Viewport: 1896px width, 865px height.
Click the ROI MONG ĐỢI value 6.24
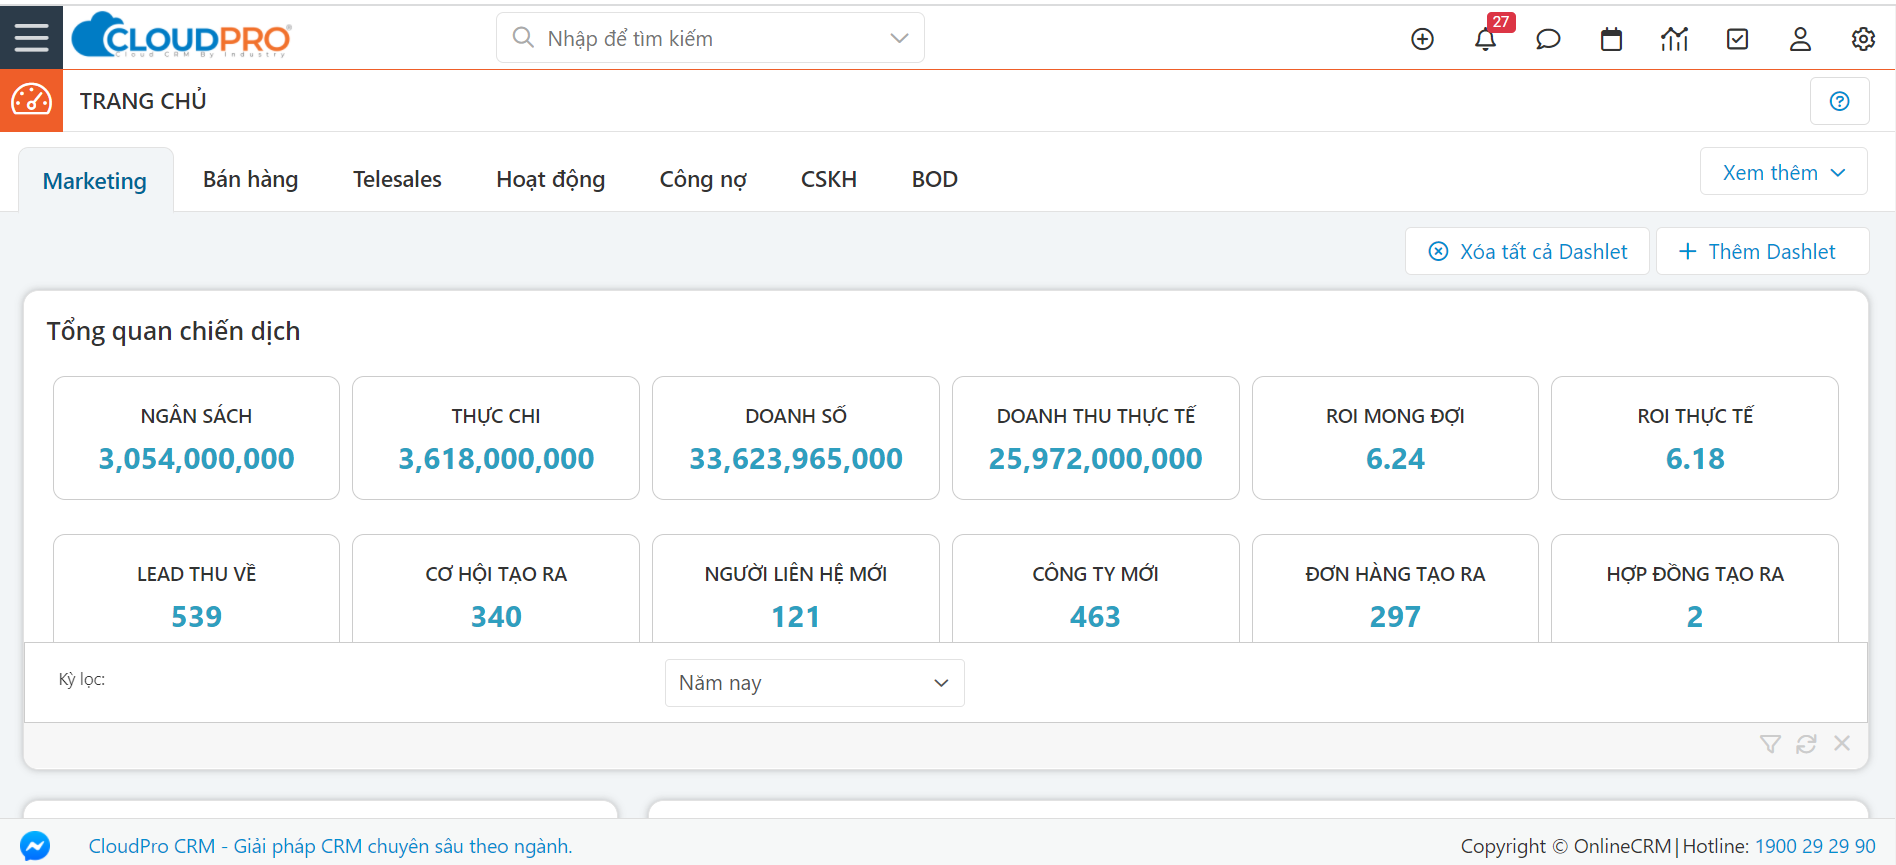[x=1395, y=459]
